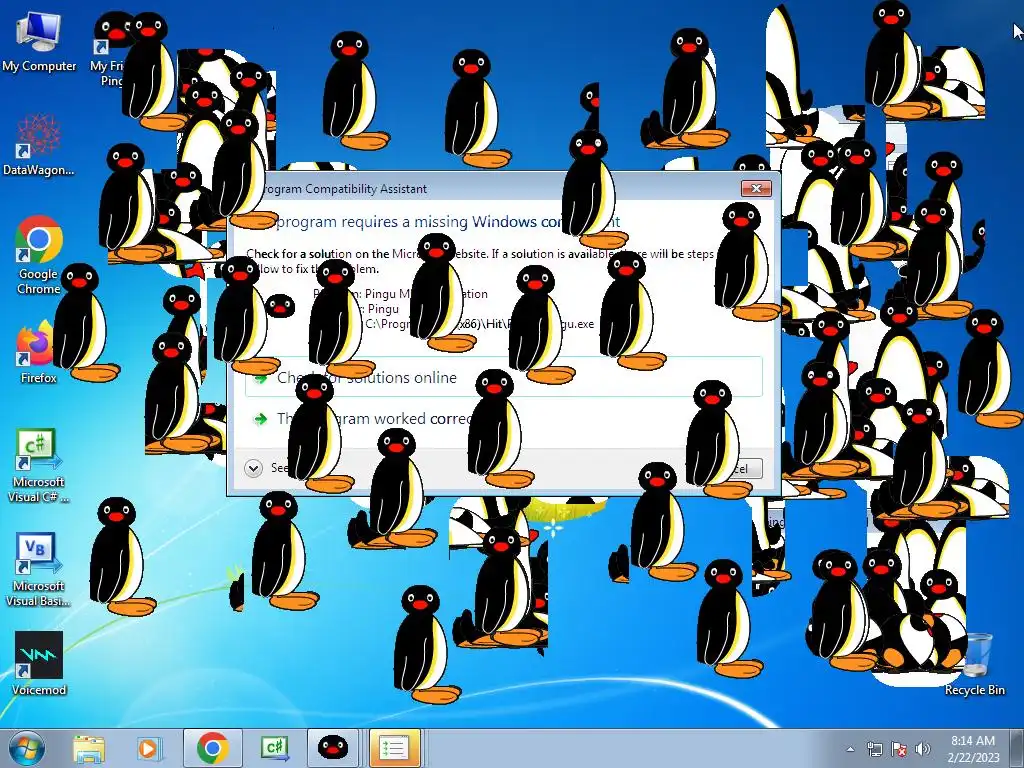1024x768 pixels.
Task: Open the Action Center flag icon
Action: coord(899,749)
